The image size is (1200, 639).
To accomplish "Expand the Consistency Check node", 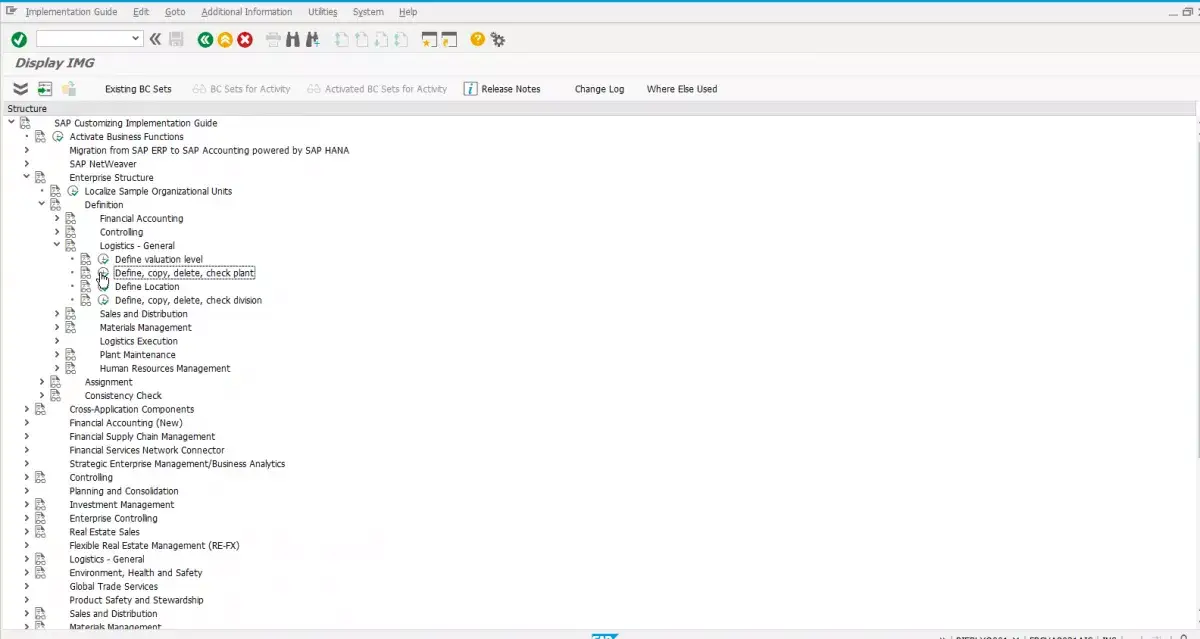I will (41, 396).
